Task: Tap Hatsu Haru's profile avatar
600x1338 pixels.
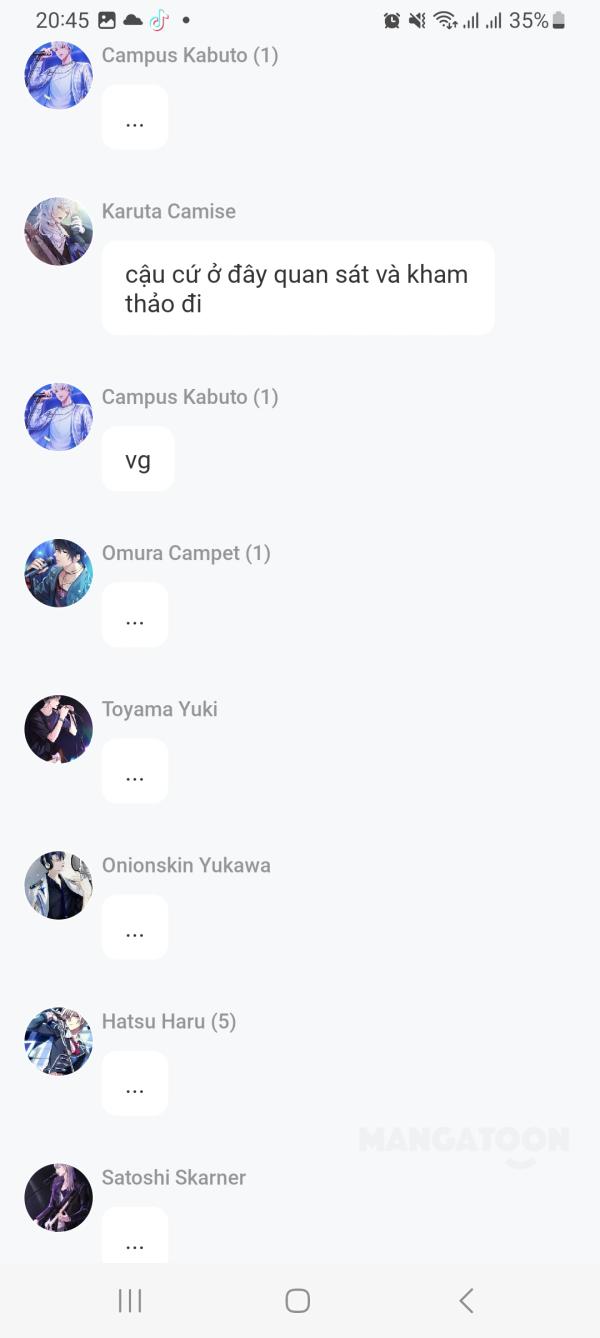Action: pos(59,1041)
